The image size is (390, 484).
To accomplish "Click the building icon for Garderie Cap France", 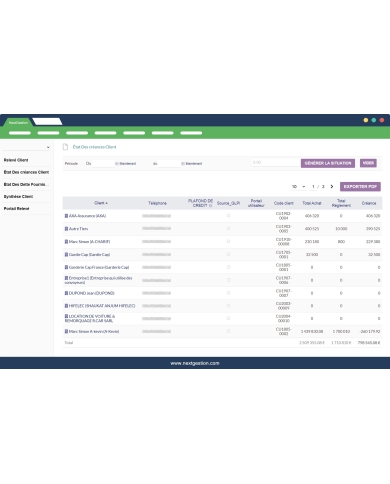I will tap(66, 267).
